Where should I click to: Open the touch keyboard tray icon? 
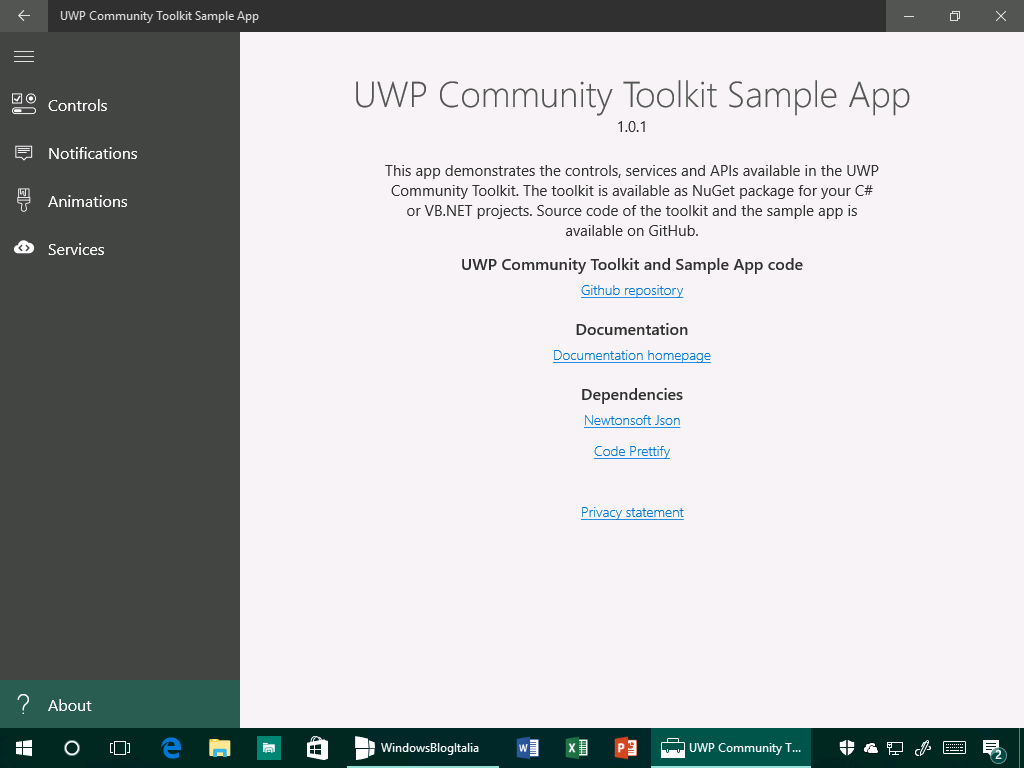click(955, 748)
